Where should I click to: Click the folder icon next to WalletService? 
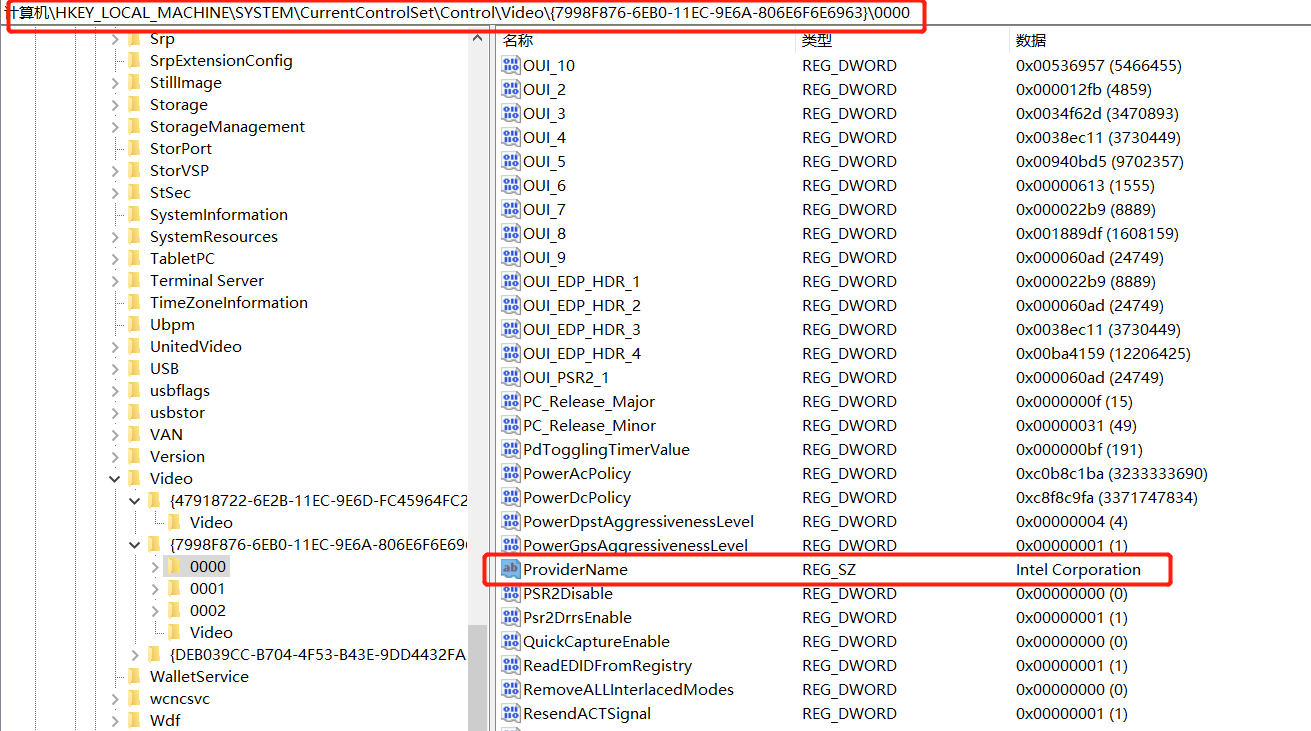[x=135, y=676]
